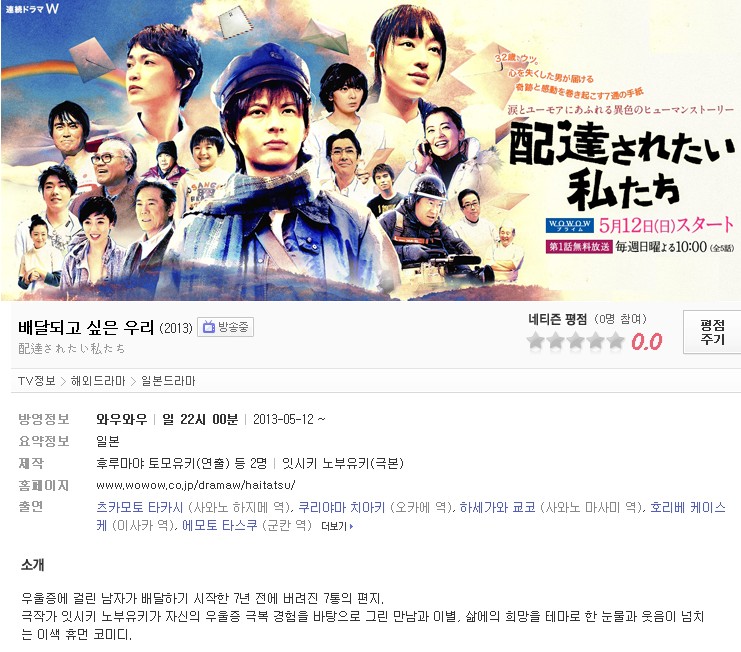
Task: Expand cast list with 더보기 arrow
Action: point(337,526)
